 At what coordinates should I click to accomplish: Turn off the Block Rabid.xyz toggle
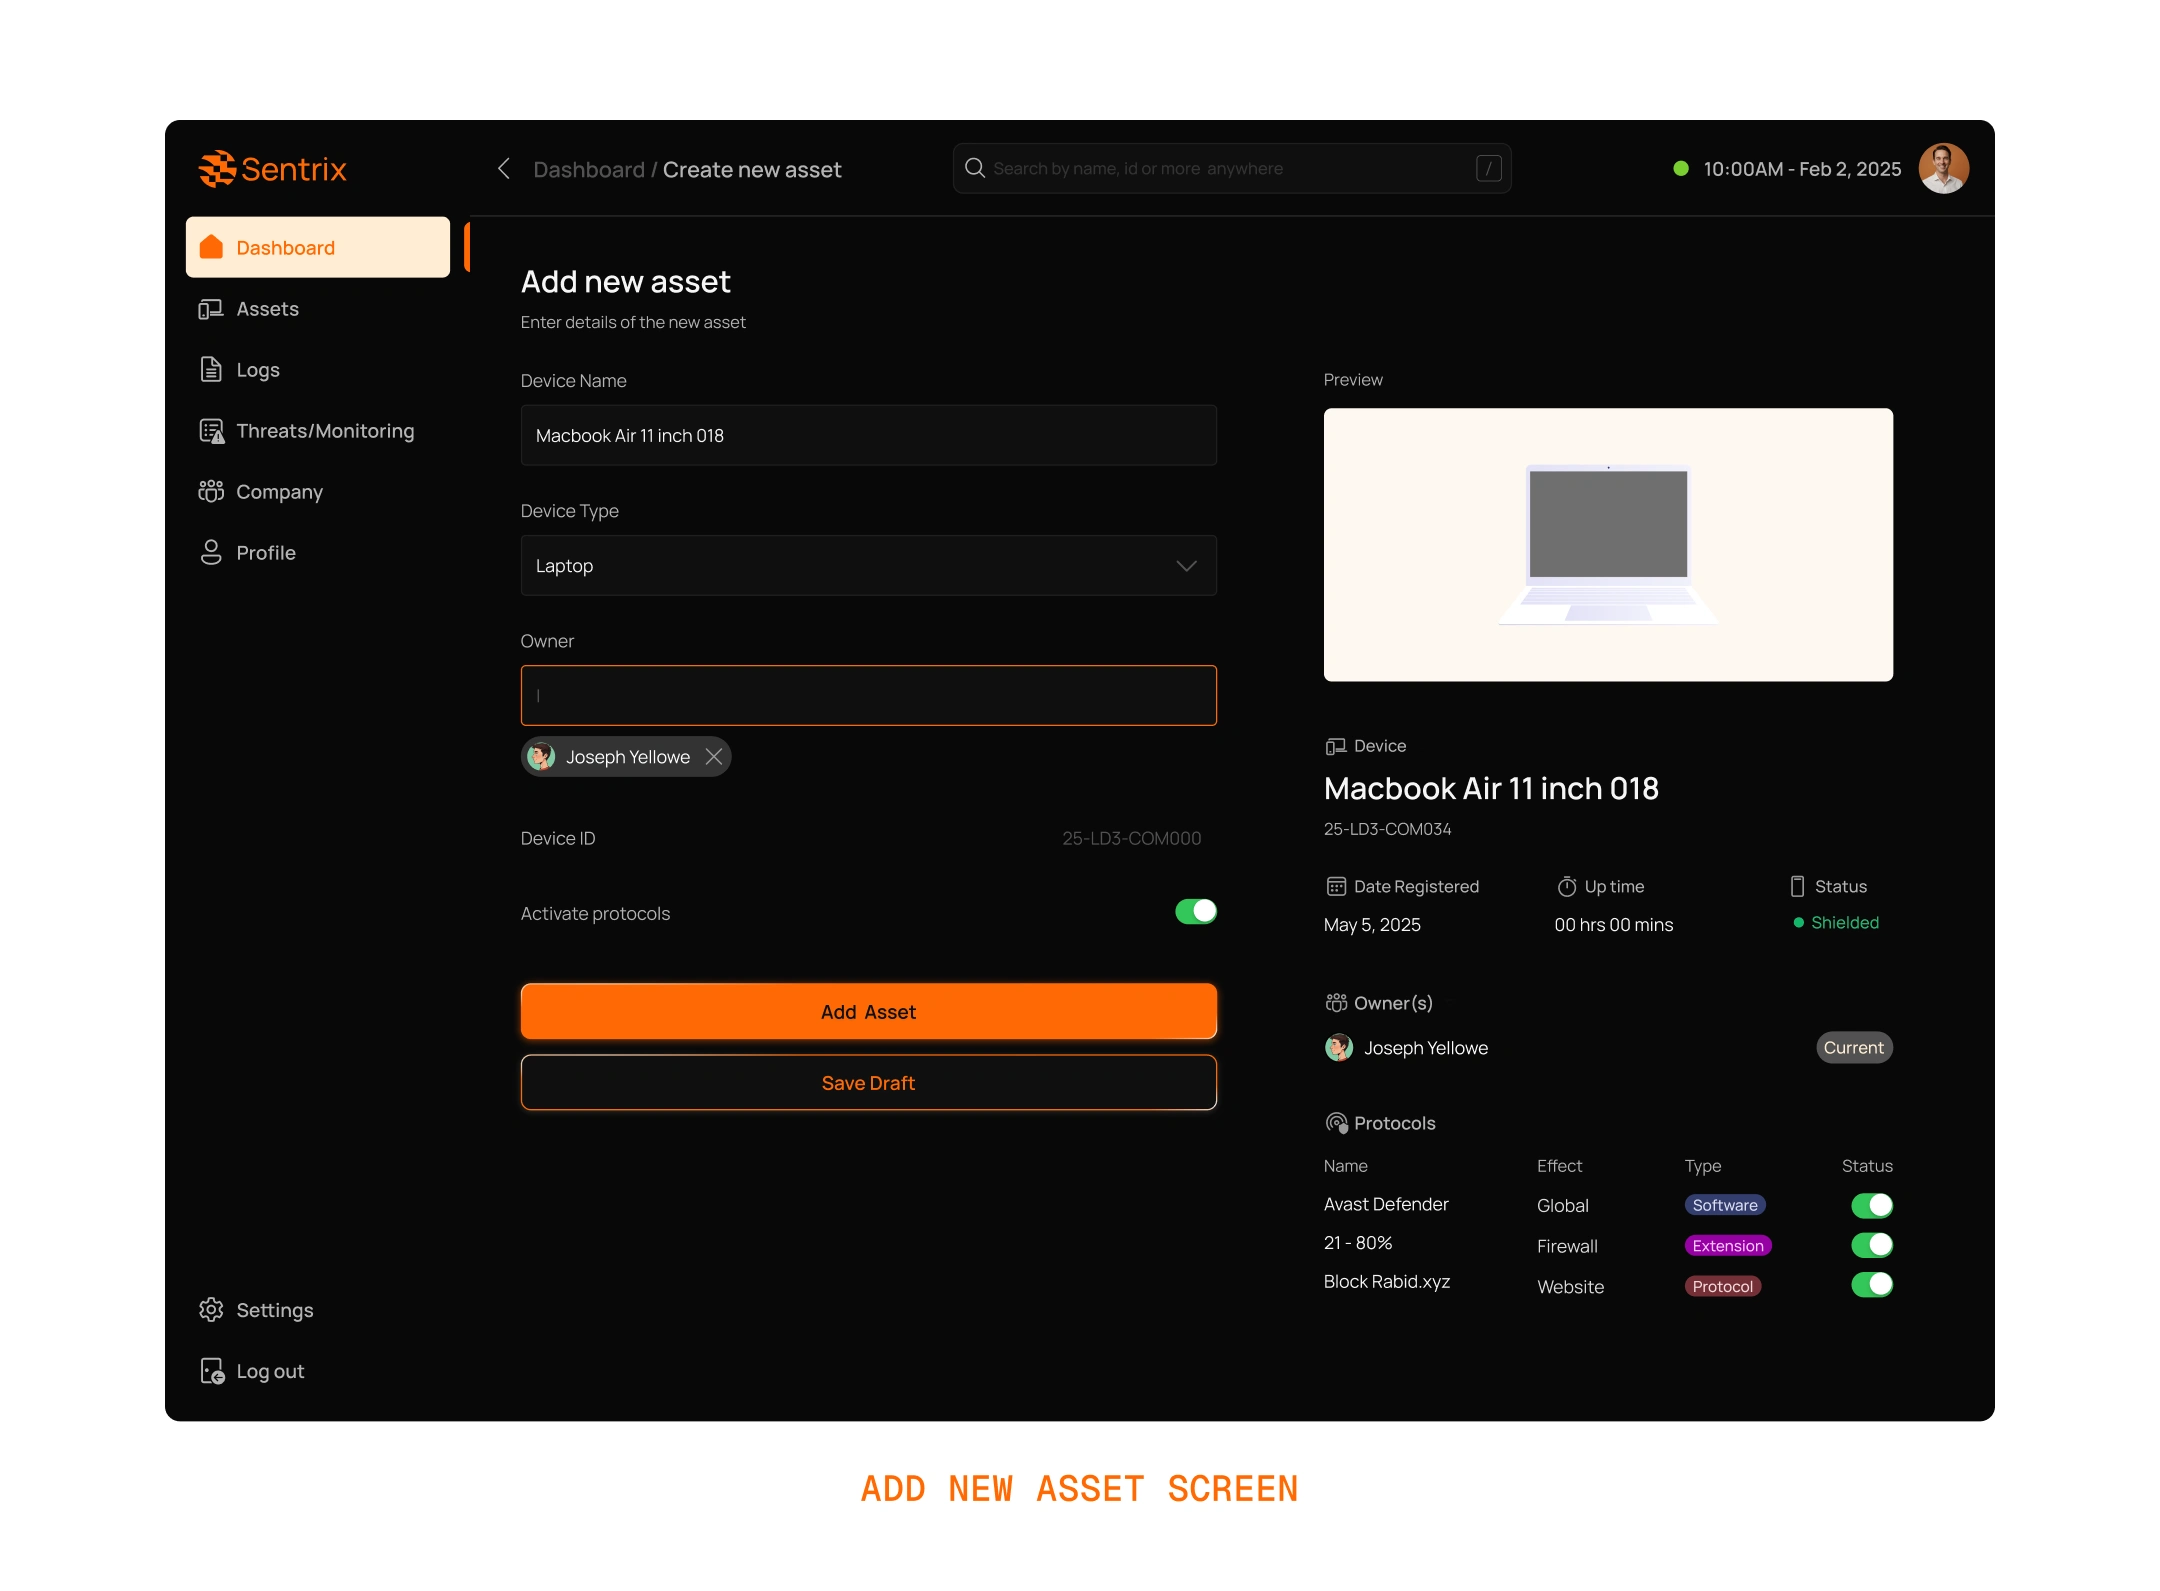click(x=1871, y=1285)
